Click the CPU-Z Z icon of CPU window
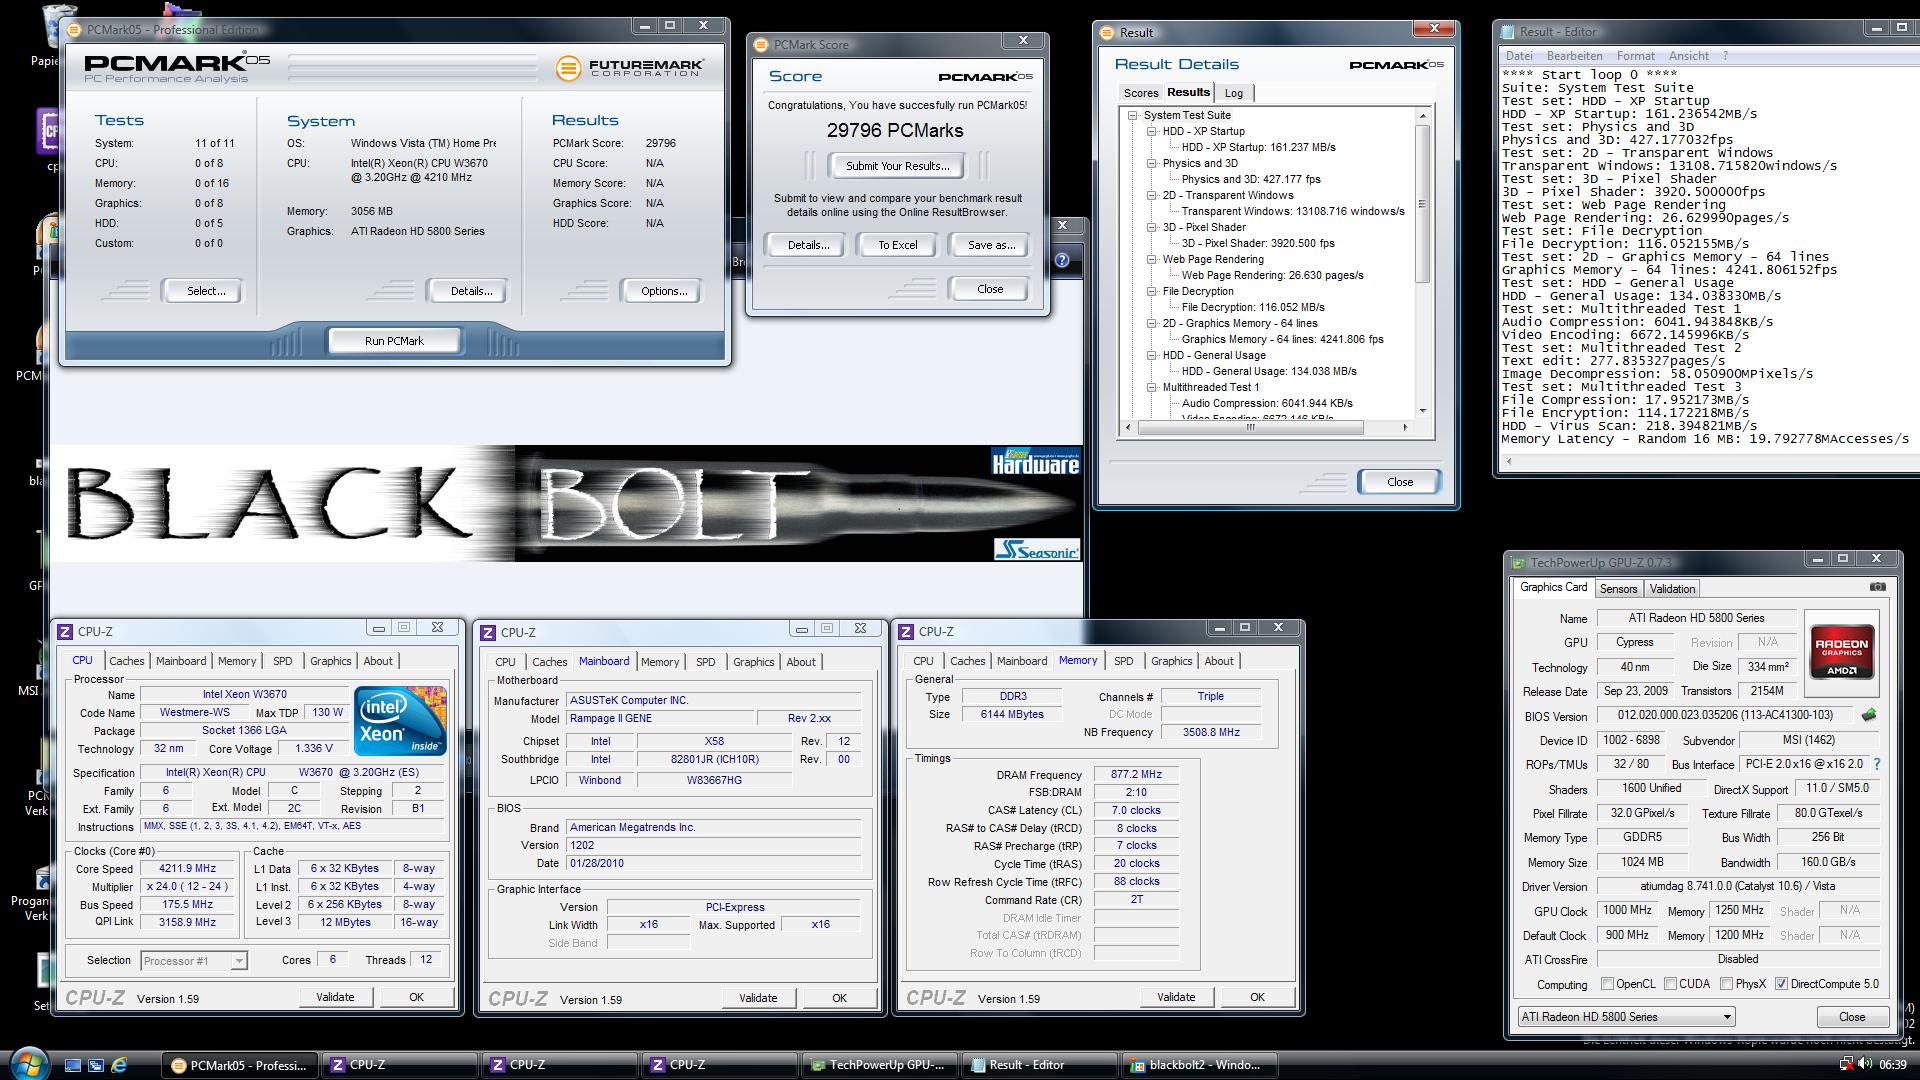Viewport: 1920px width, 1080px height. pyautogui.click(x=65, y=632)
